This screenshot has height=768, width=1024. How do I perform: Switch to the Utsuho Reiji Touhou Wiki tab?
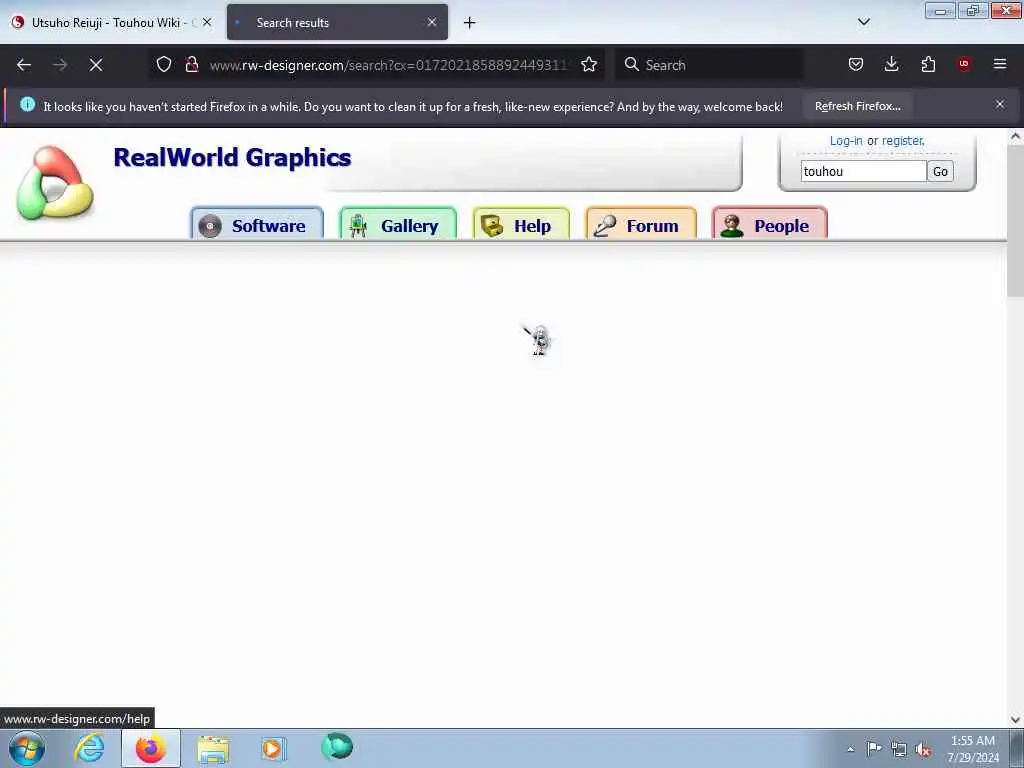pos(113,22)
